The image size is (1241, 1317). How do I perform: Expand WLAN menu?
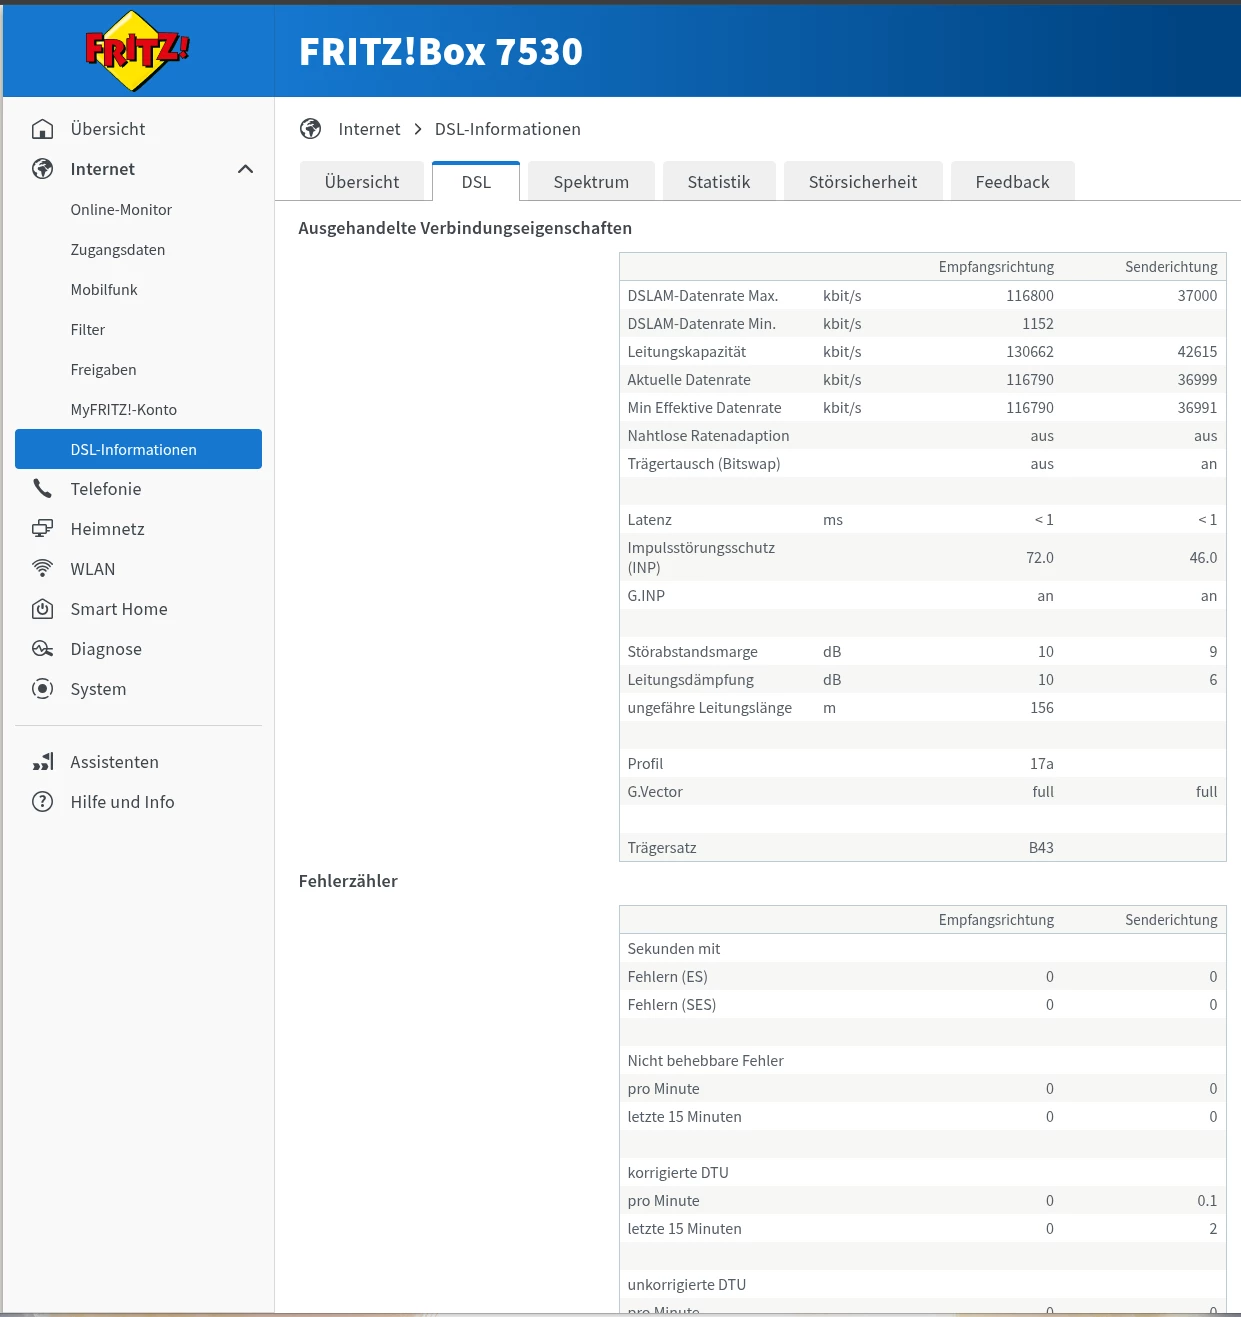[x=93, y=569]
